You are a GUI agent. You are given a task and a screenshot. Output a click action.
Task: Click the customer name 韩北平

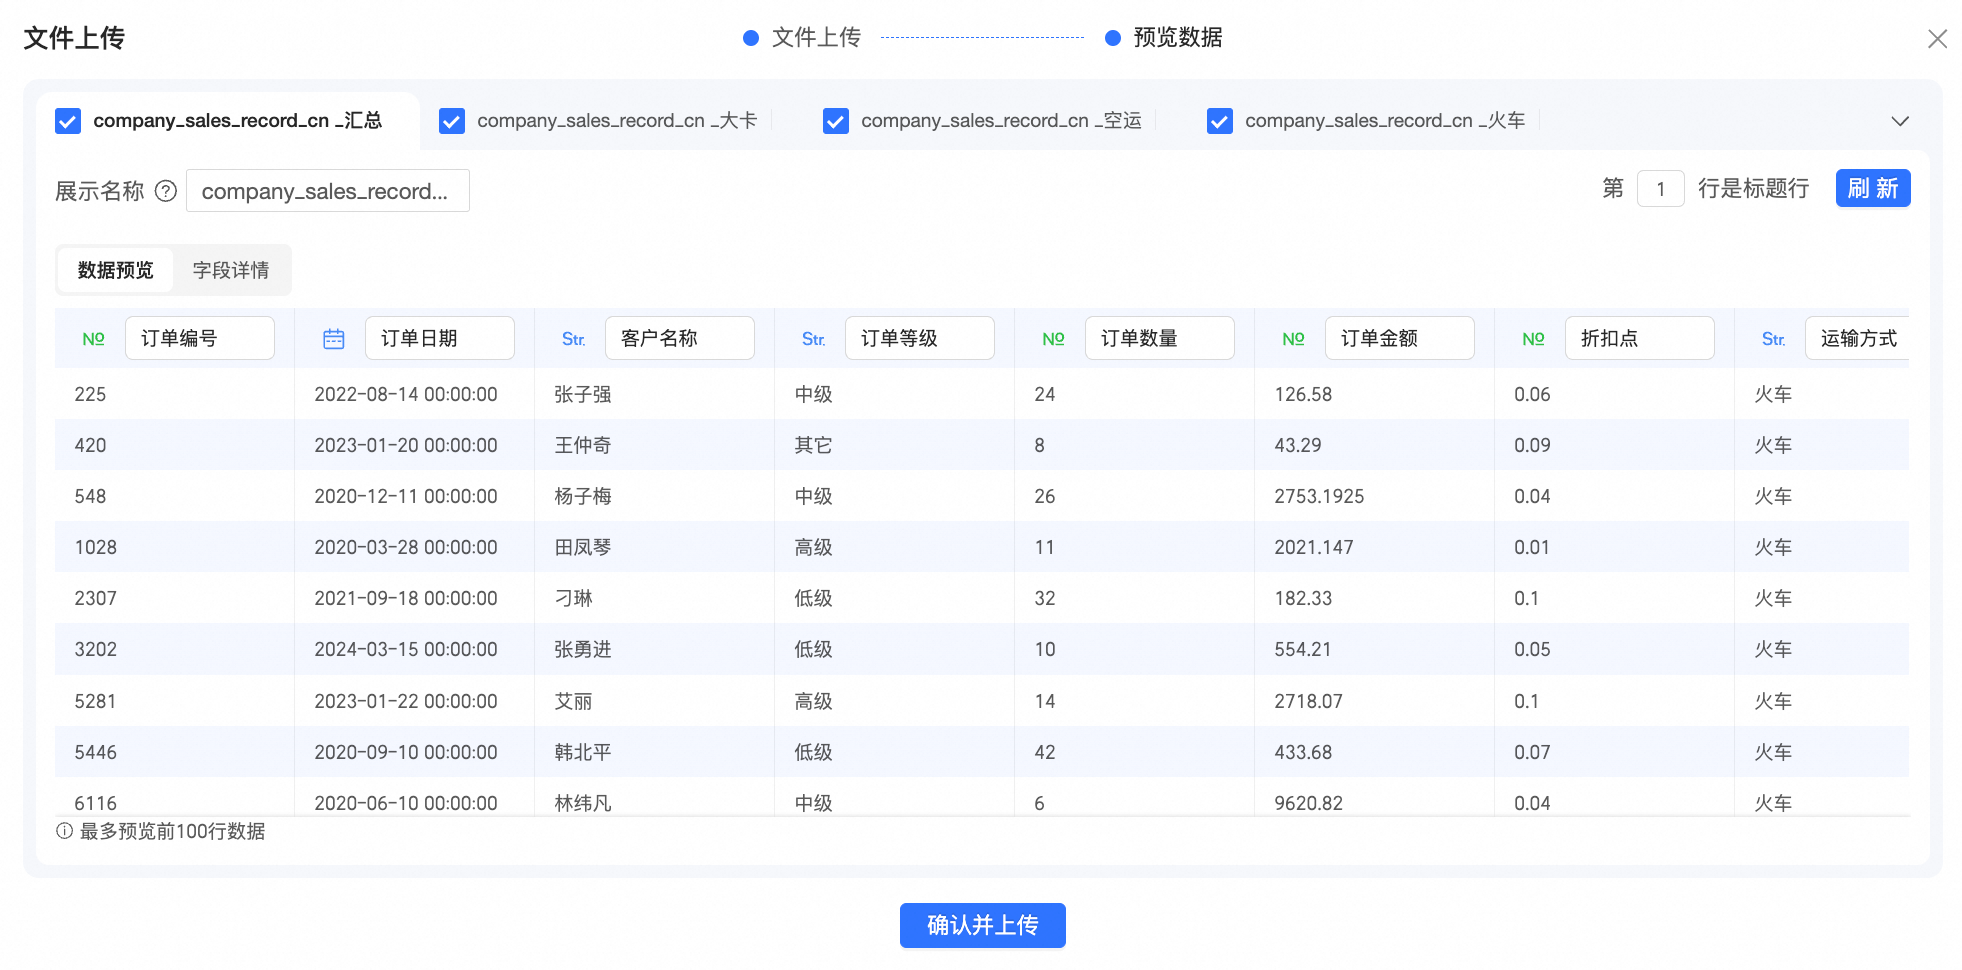coord(583,752)
